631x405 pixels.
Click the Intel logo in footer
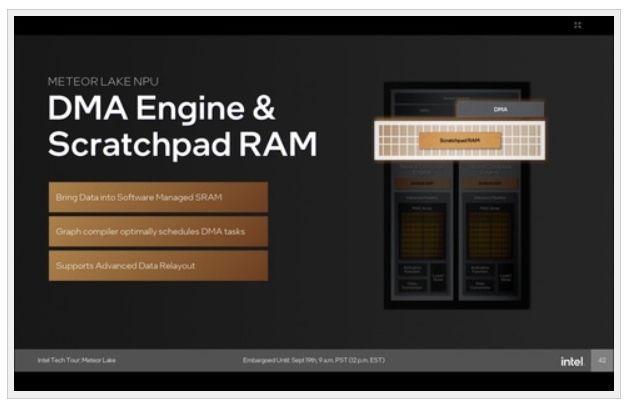point(572,360)
